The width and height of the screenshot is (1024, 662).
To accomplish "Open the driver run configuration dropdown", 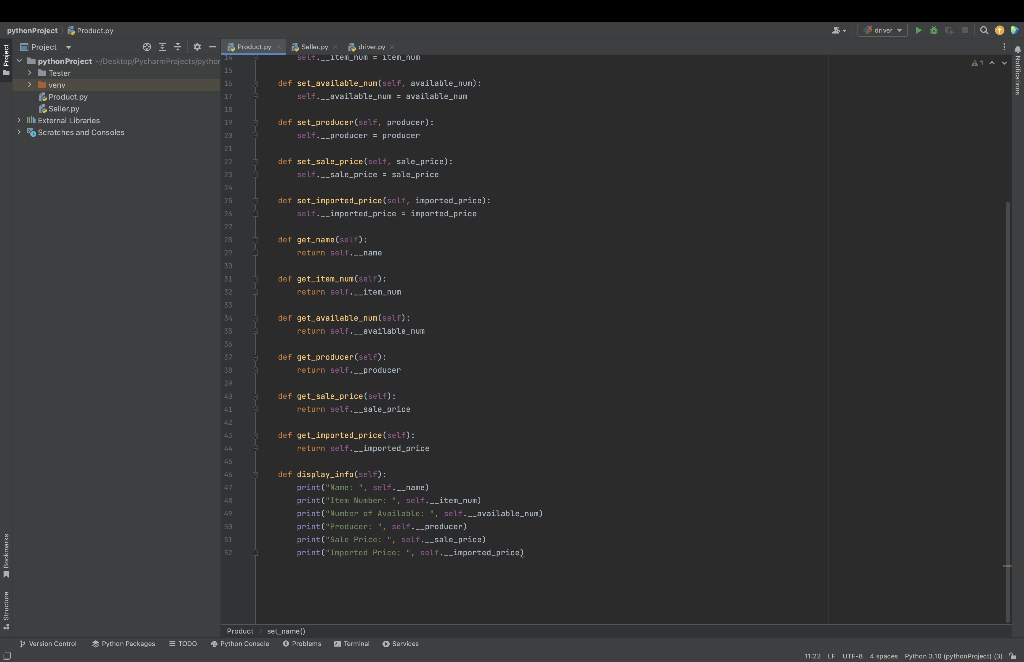I will click(x=899, y=30).
